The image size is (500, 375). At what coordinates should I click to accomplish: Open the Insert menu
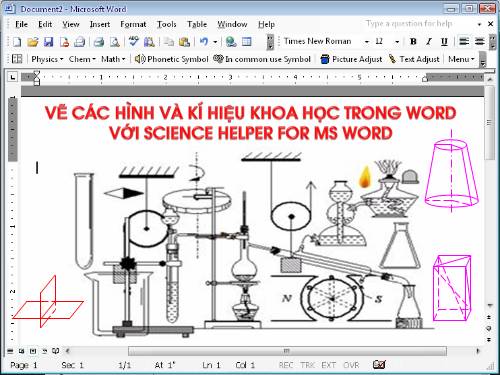coord(100,24)
